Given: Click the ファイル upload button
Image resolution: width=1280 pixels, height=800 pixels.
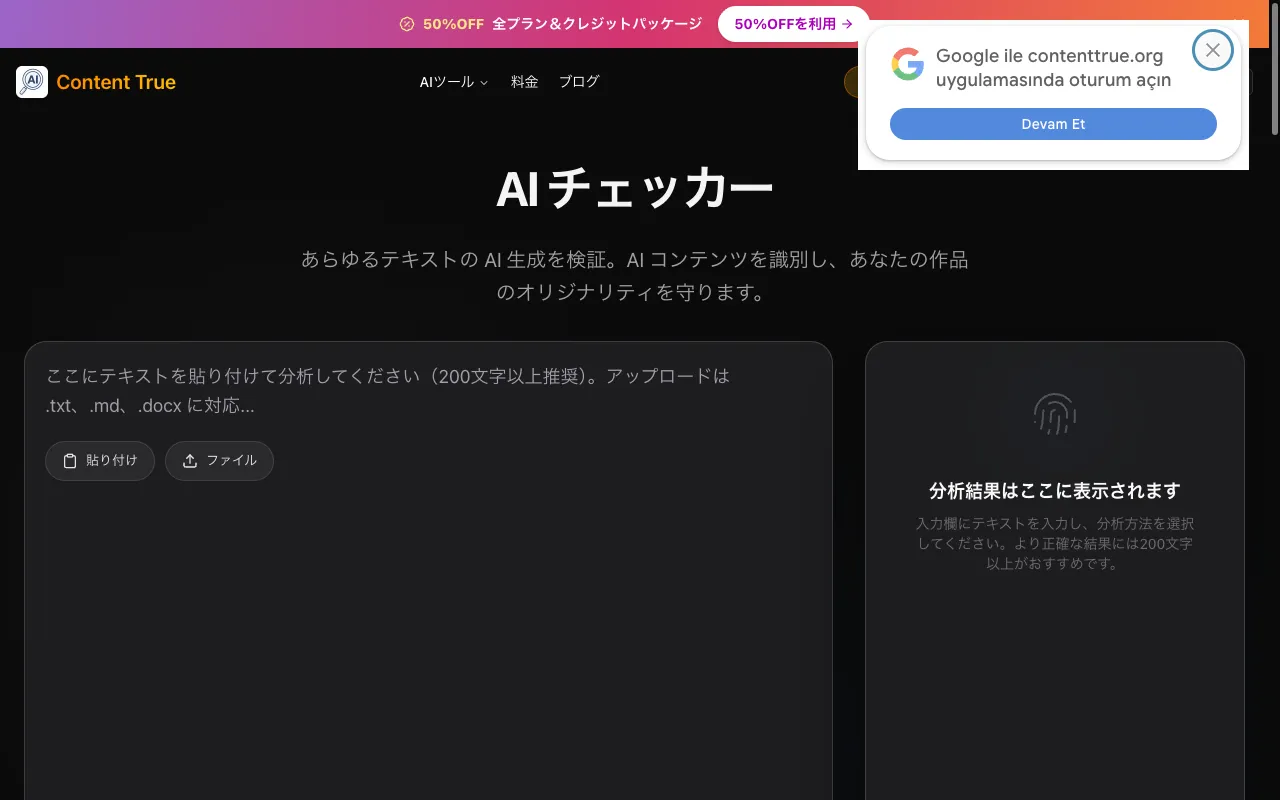Looking at the screenshot, I should click(219, 461).
